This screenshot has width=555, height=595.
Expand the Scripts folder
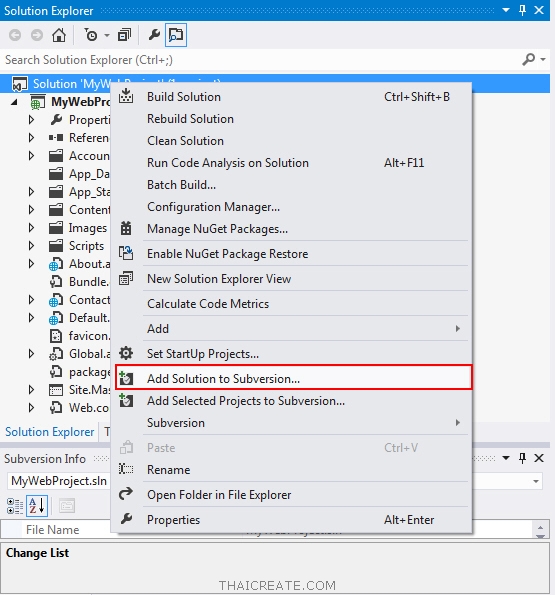31,246
